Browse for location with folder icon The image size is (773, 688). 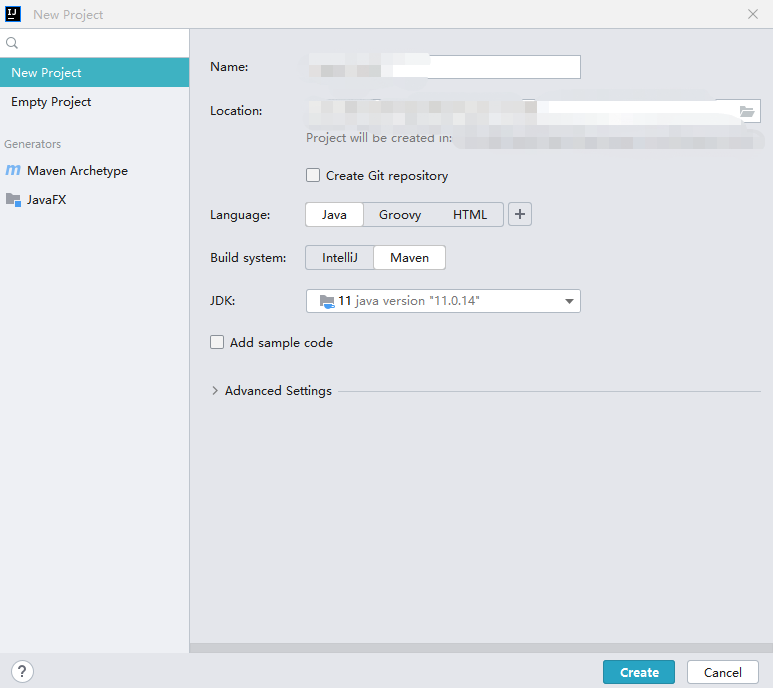click(747, 111)
